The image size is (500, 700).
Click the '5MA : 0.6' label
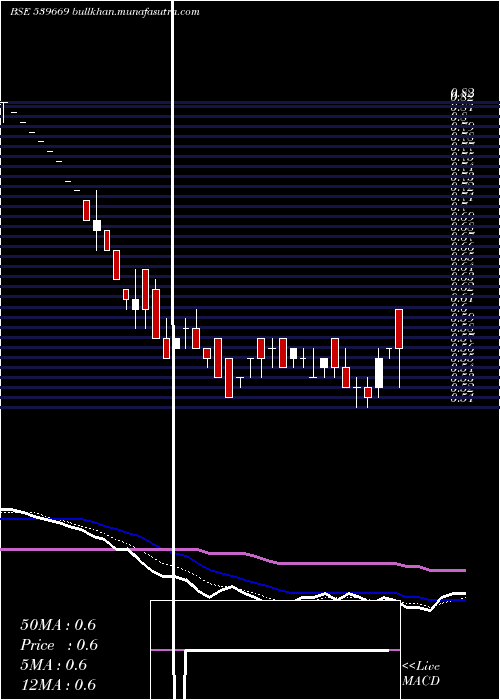[54, 665]
